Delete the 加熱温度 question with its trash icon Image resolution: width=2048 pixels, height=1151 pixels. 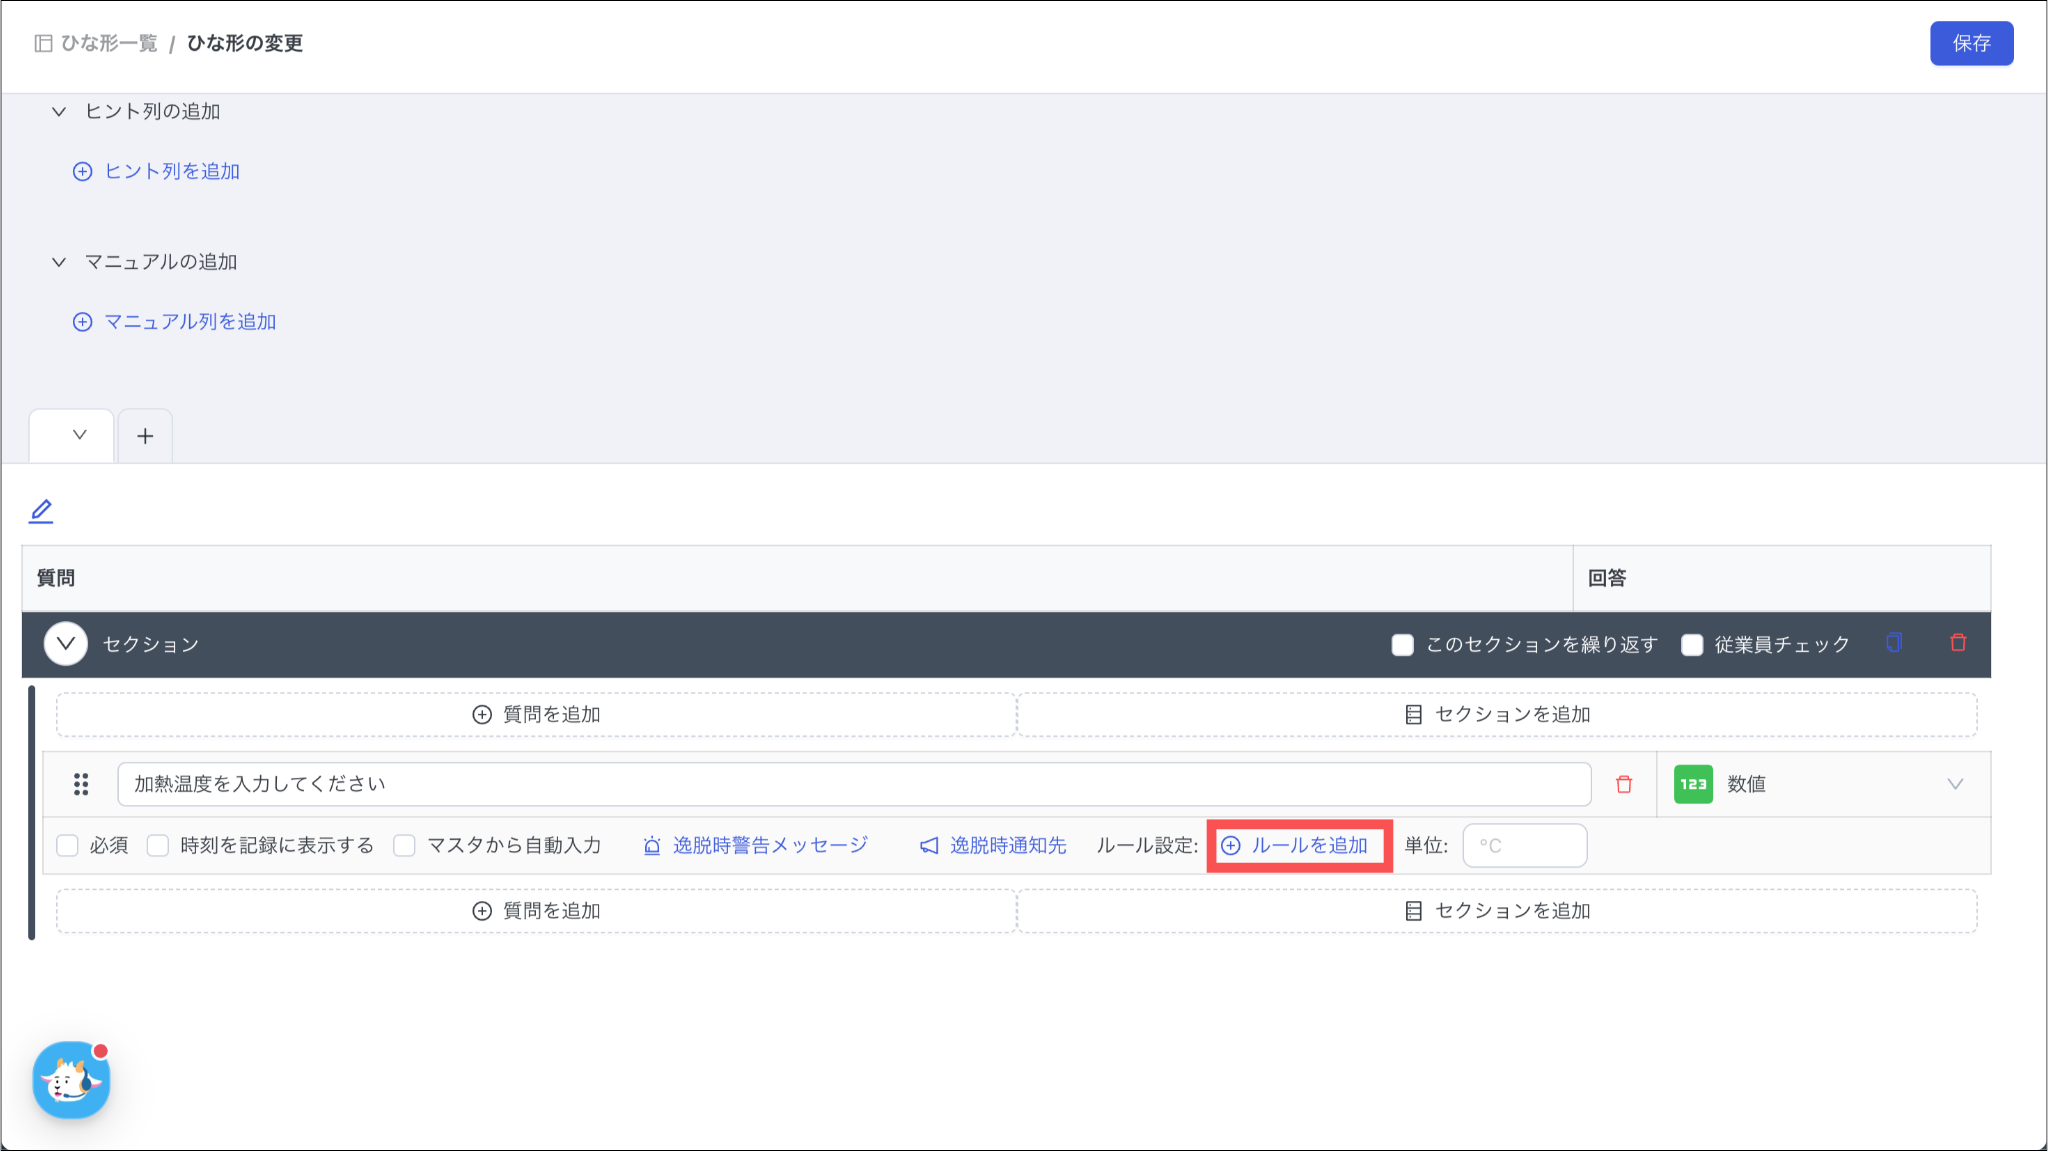(1624, 785)
